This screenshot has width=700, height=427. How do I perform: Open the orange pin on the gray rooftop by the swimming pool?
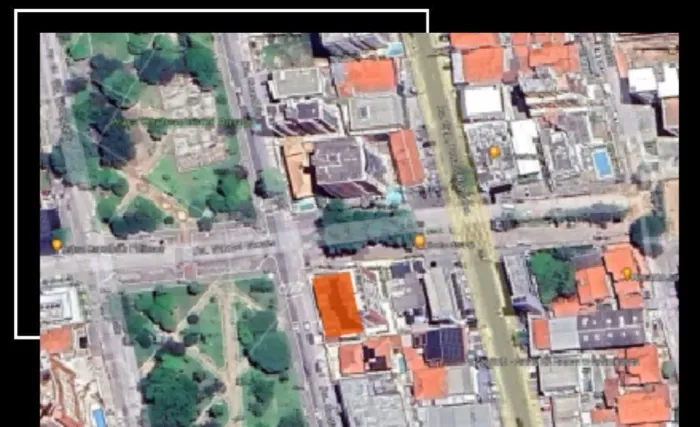pos(494,152)
